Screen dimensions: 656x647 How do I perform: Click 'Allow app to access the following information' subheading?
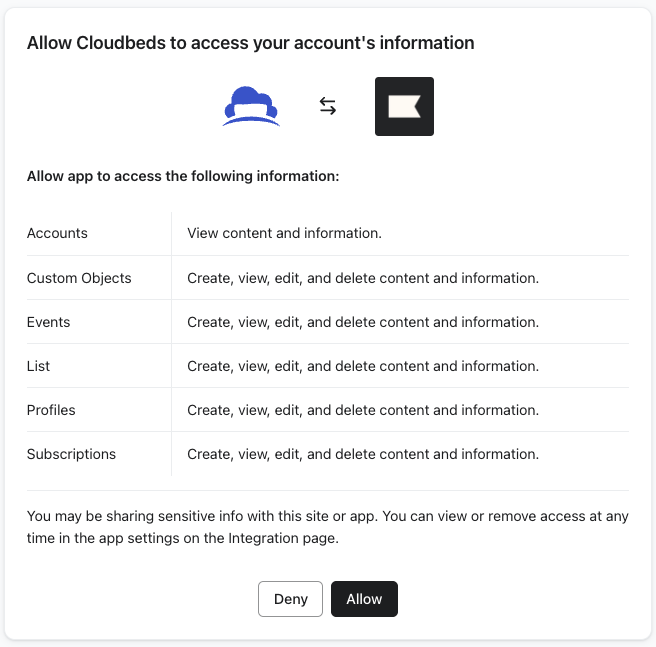click(x=183, y=177)
